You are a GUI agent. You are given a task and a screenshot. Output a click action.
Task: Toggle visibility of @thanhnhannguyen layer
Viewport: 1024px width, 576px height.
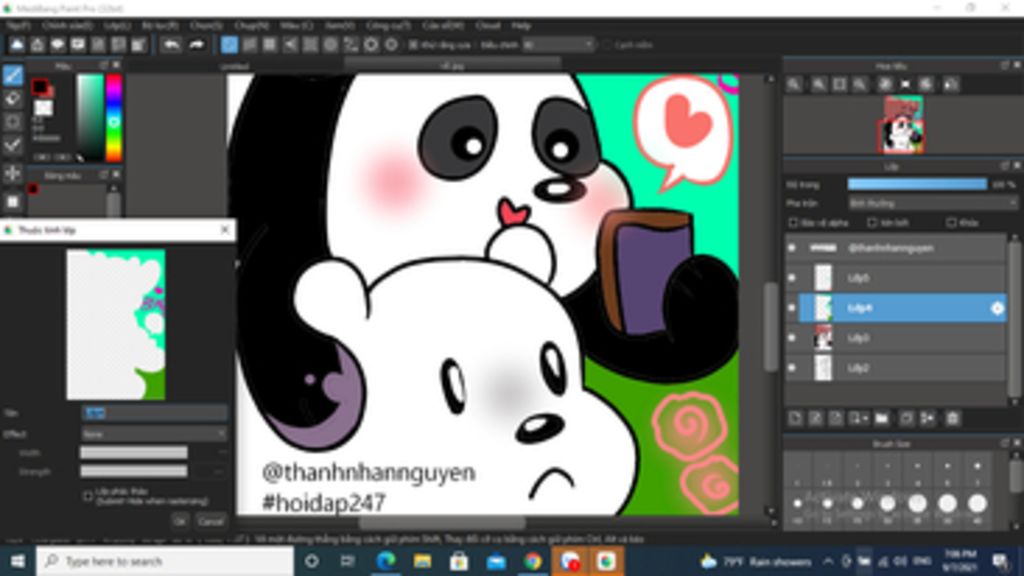click(792, 248)
